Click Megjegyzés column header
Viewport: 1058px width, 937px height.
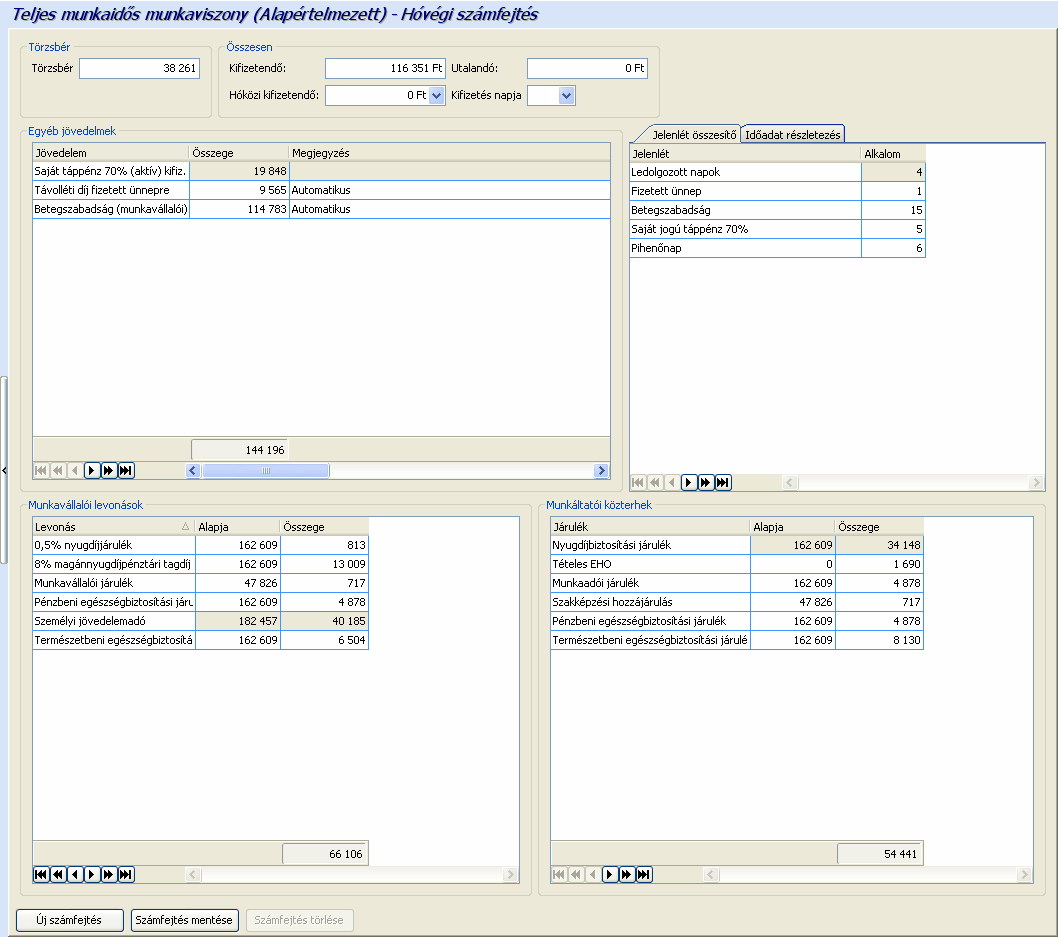pyautogui.click(x=449, y=153)
